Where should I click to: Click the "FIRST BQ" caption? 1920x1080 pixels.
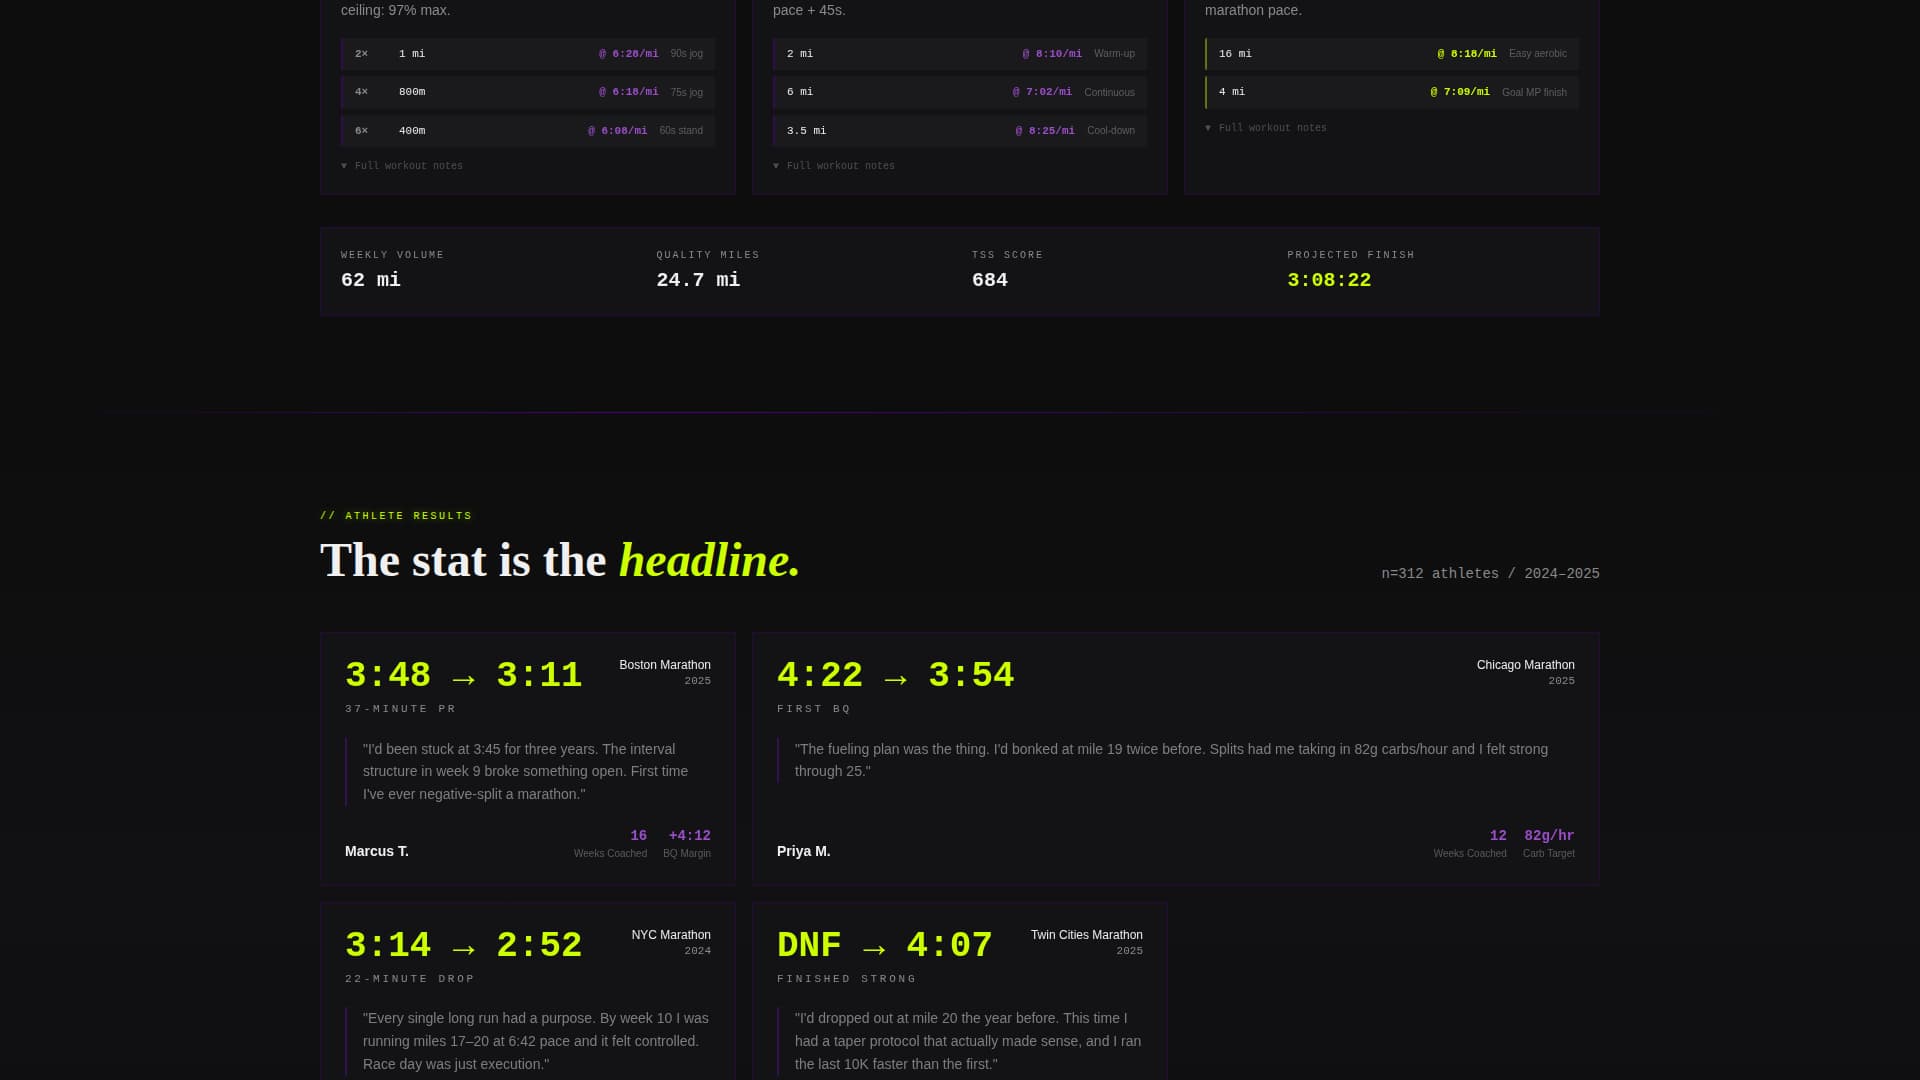814,709
